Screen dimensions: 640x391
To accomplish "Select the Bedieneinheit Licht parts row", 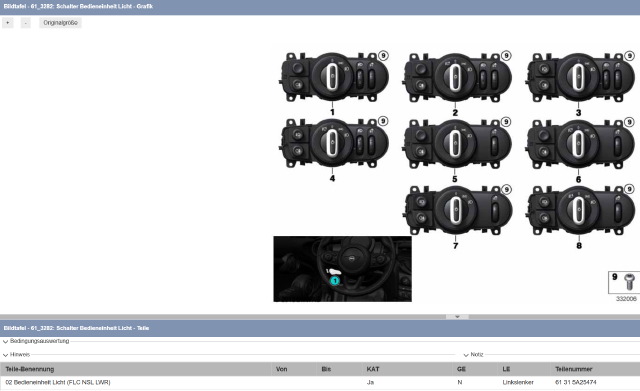I will (x=320, y=382).
